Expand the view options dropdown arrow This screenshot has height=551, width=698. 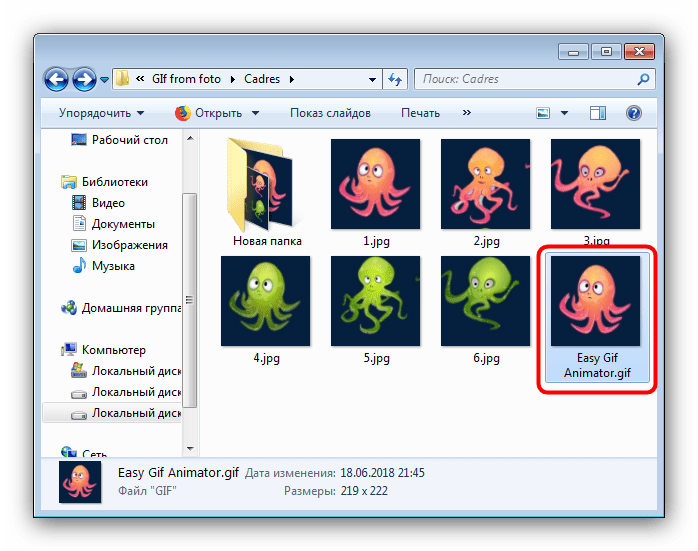click(564, 113)
